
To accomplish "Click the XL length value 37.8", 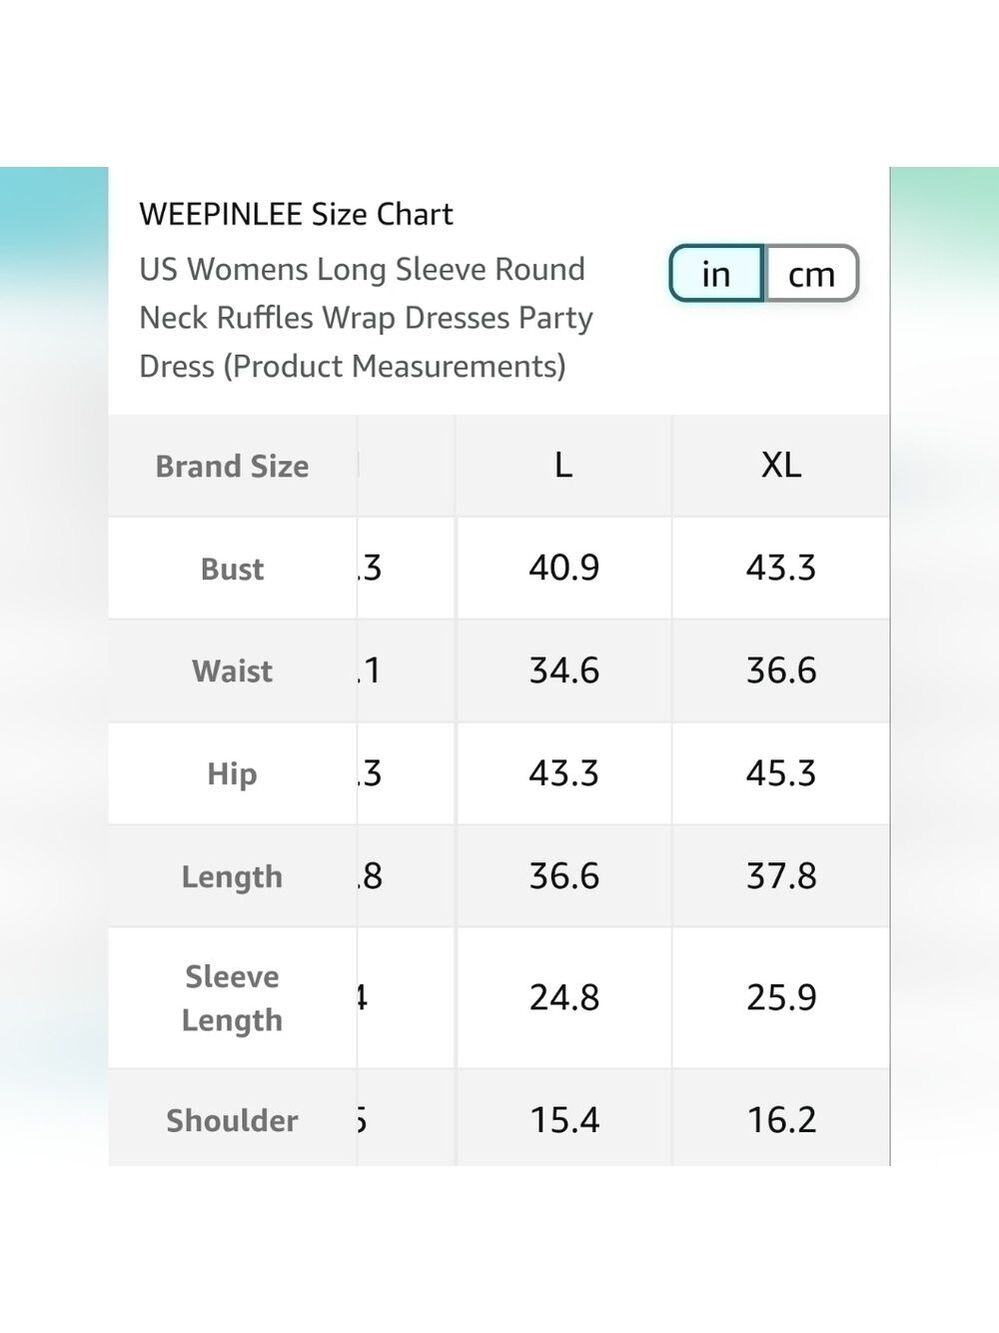I will click(781, 876).
